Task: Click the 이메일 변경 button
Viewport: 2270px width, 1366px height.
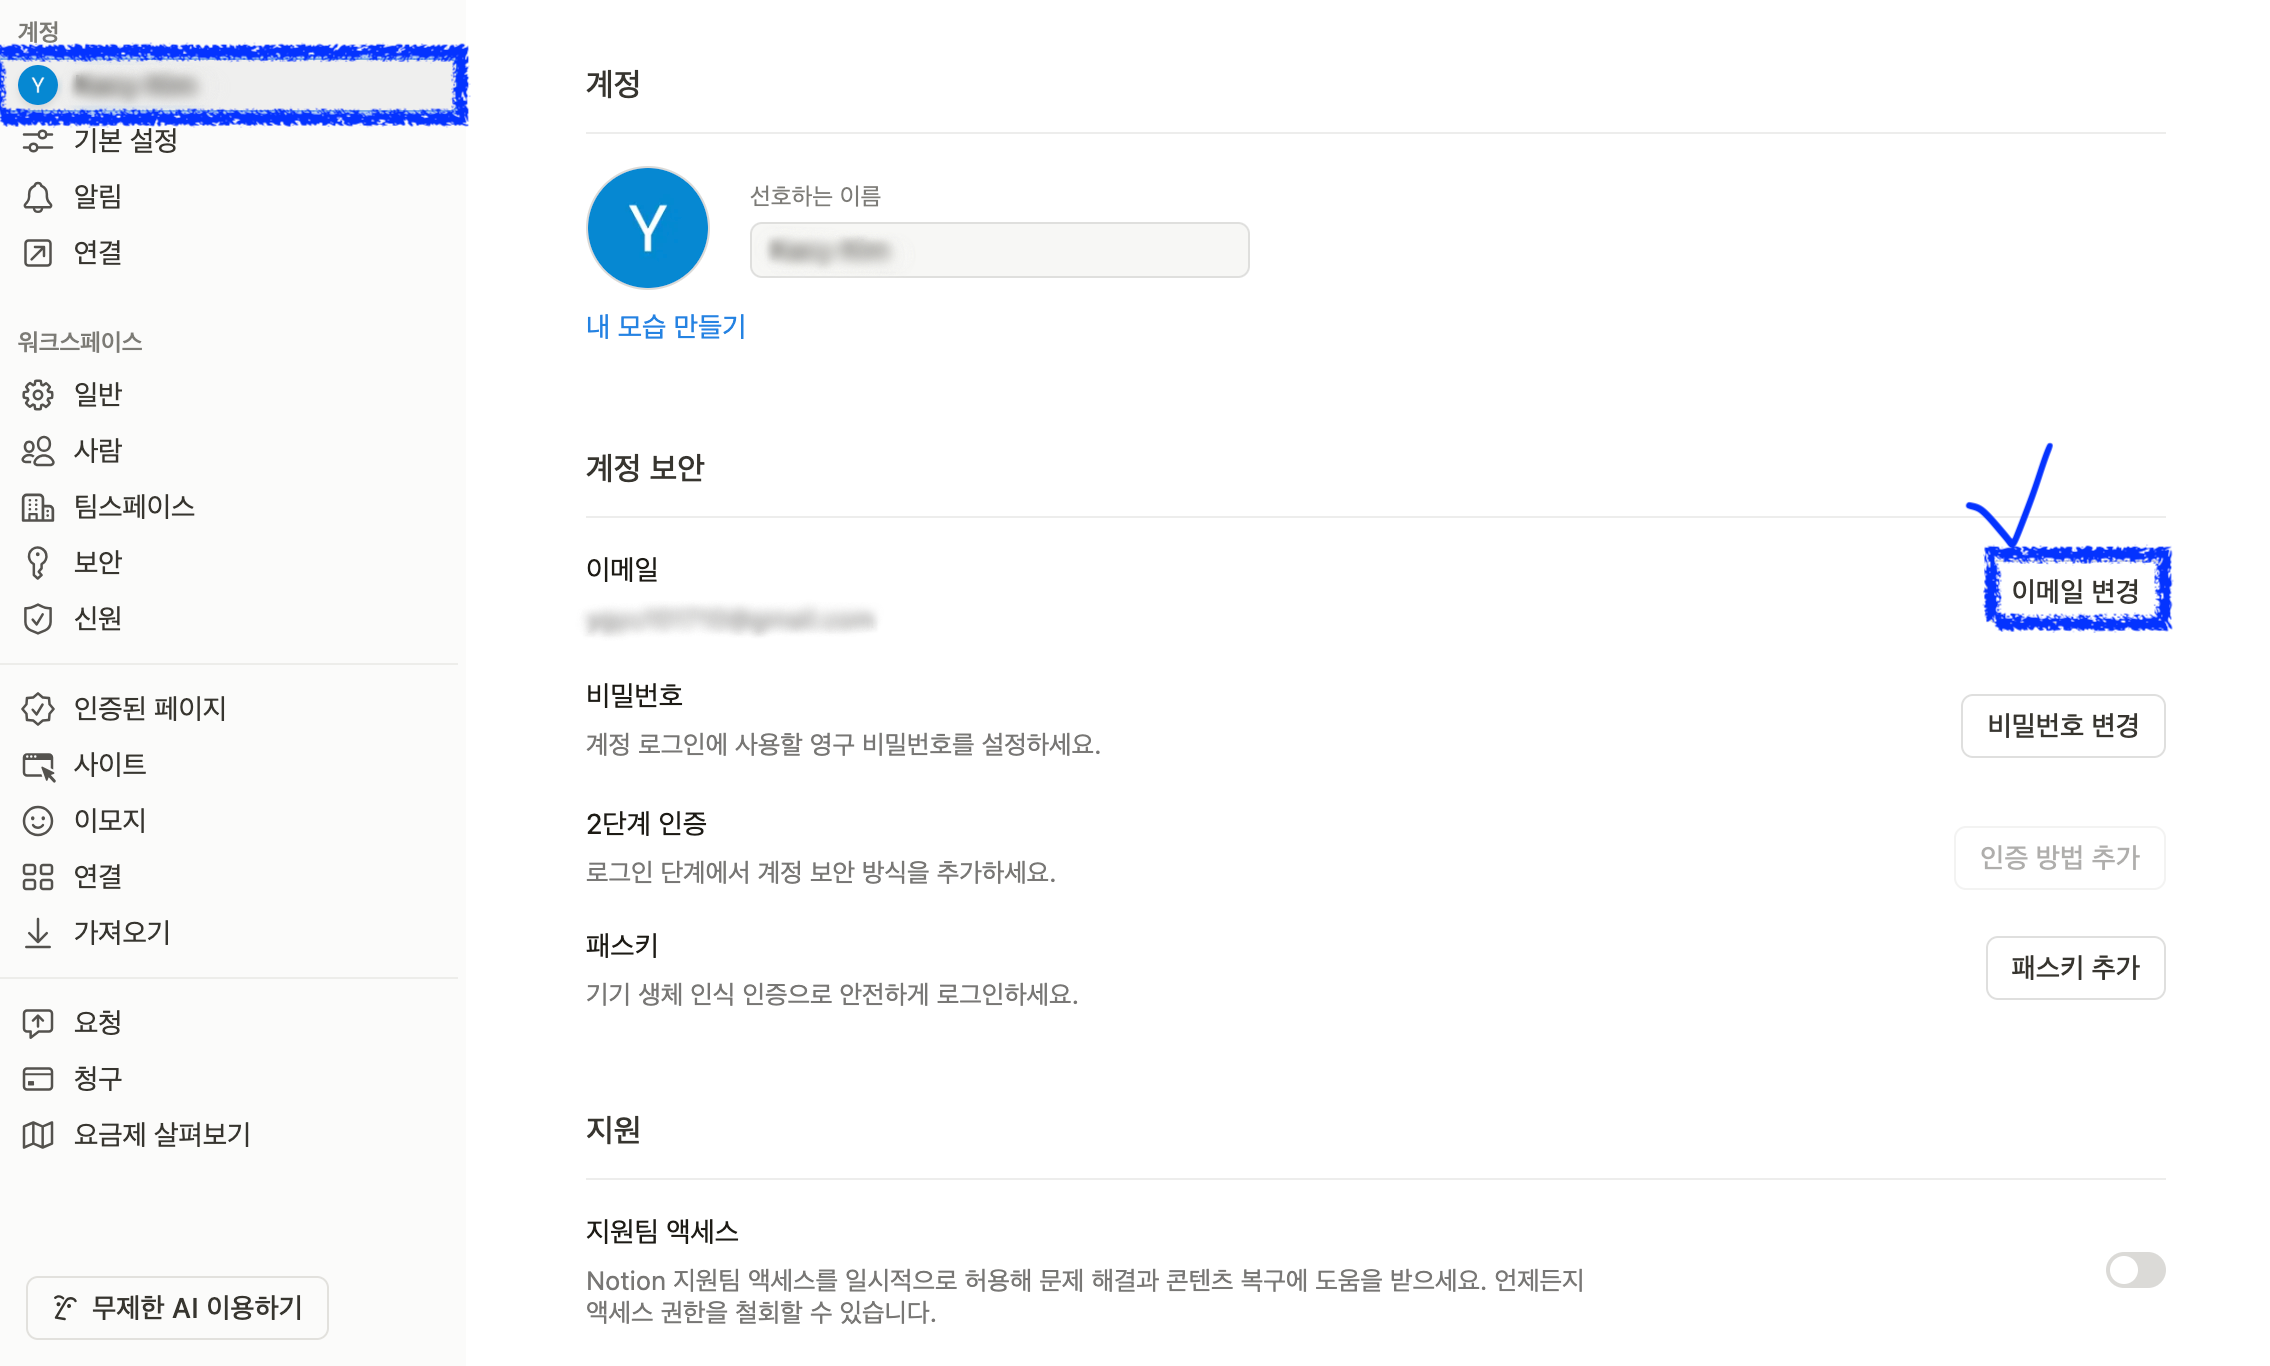Action: point(2075,591)
